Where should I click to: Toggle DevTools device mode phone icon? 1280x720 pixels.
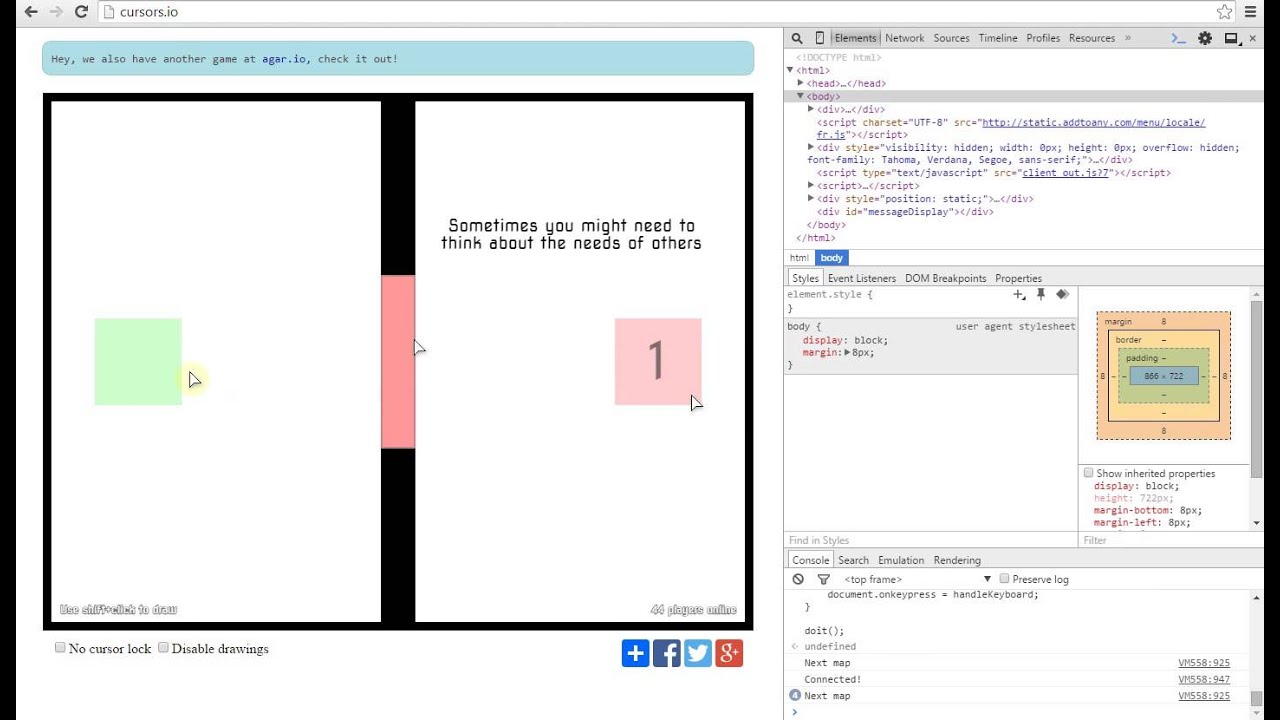pos(820,38)
